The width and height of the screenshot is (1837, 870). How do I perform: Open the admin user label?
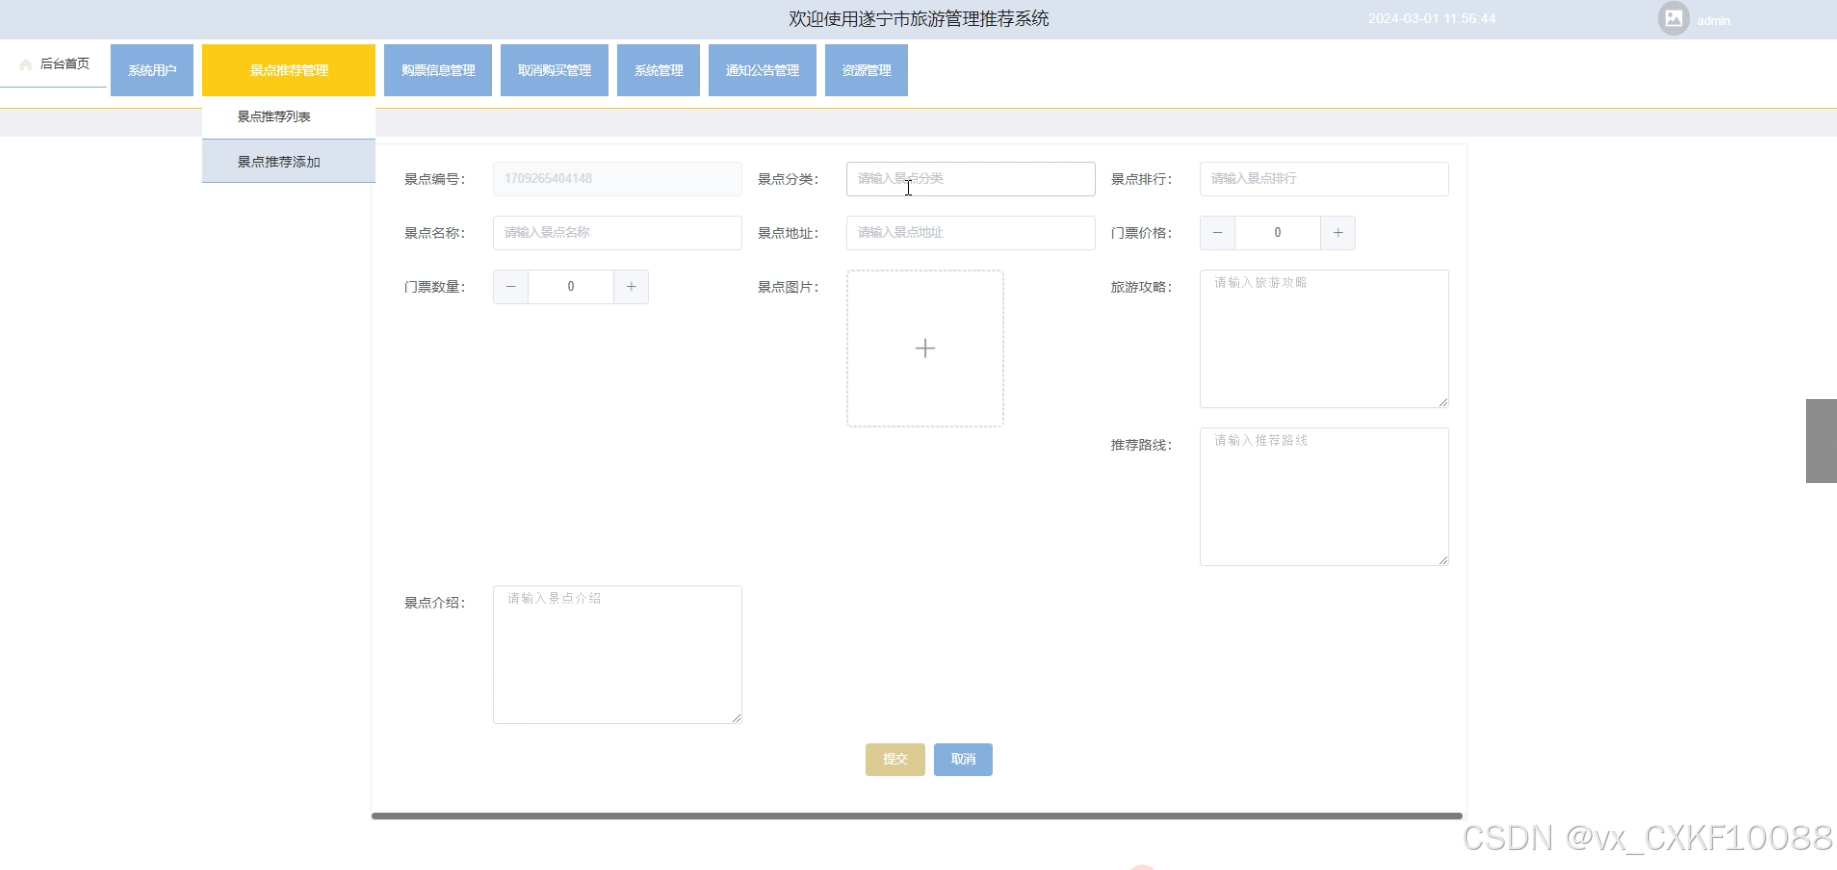click(1713, 20)
